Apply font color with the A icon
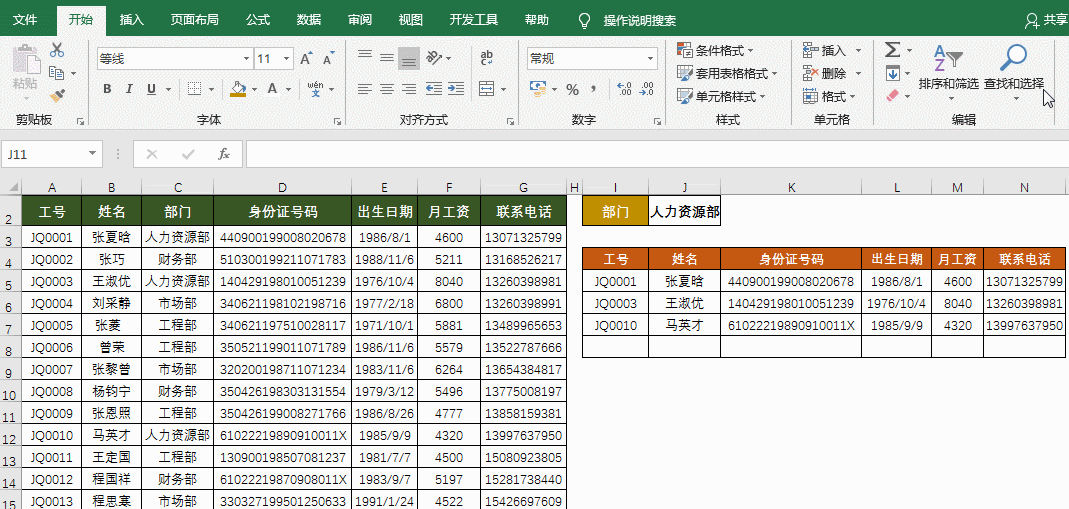This screenshot has height=509, width=1069. [x=271, y=89]
